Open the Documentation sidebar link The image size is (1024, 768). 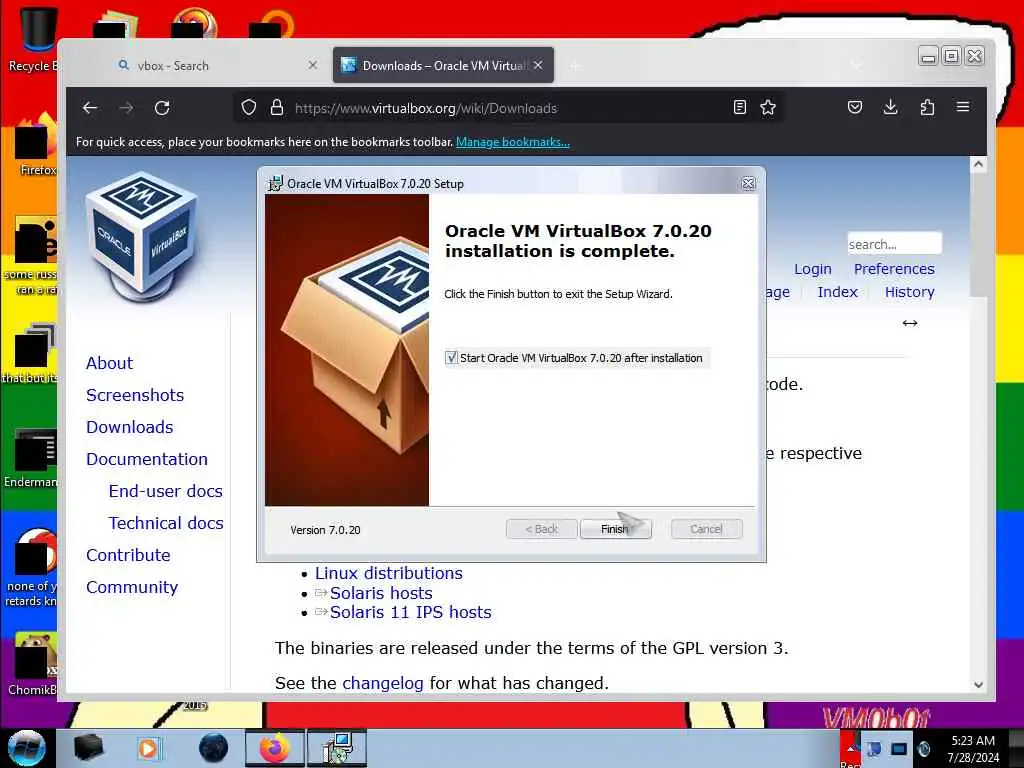147,459
